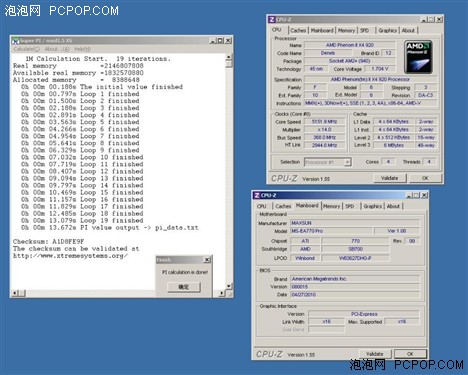Switch to Graphics tab in top CPU-Z
This screenshot has width=468, height=375.
point(387,30)
